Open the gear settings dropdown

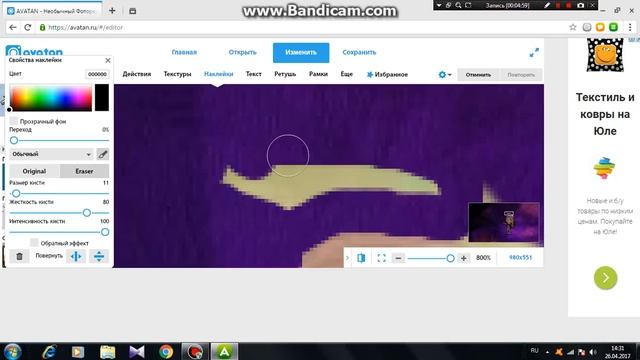pos(444,75)
